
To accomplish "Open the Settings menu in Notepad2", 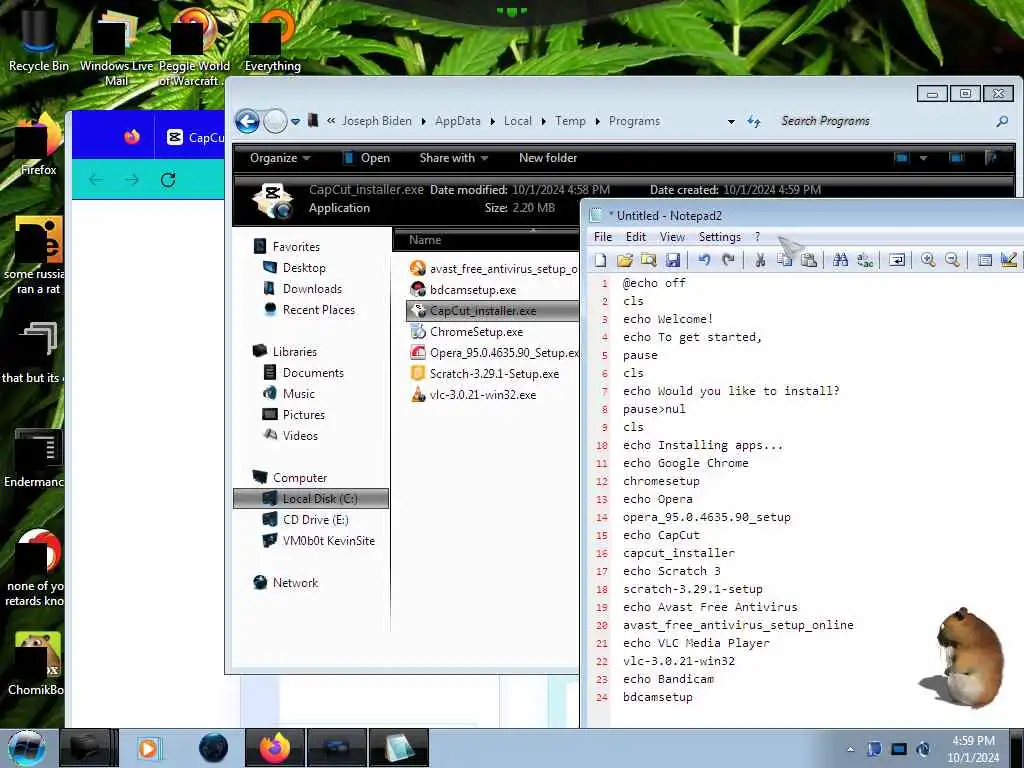I will [x=720, y=237].
